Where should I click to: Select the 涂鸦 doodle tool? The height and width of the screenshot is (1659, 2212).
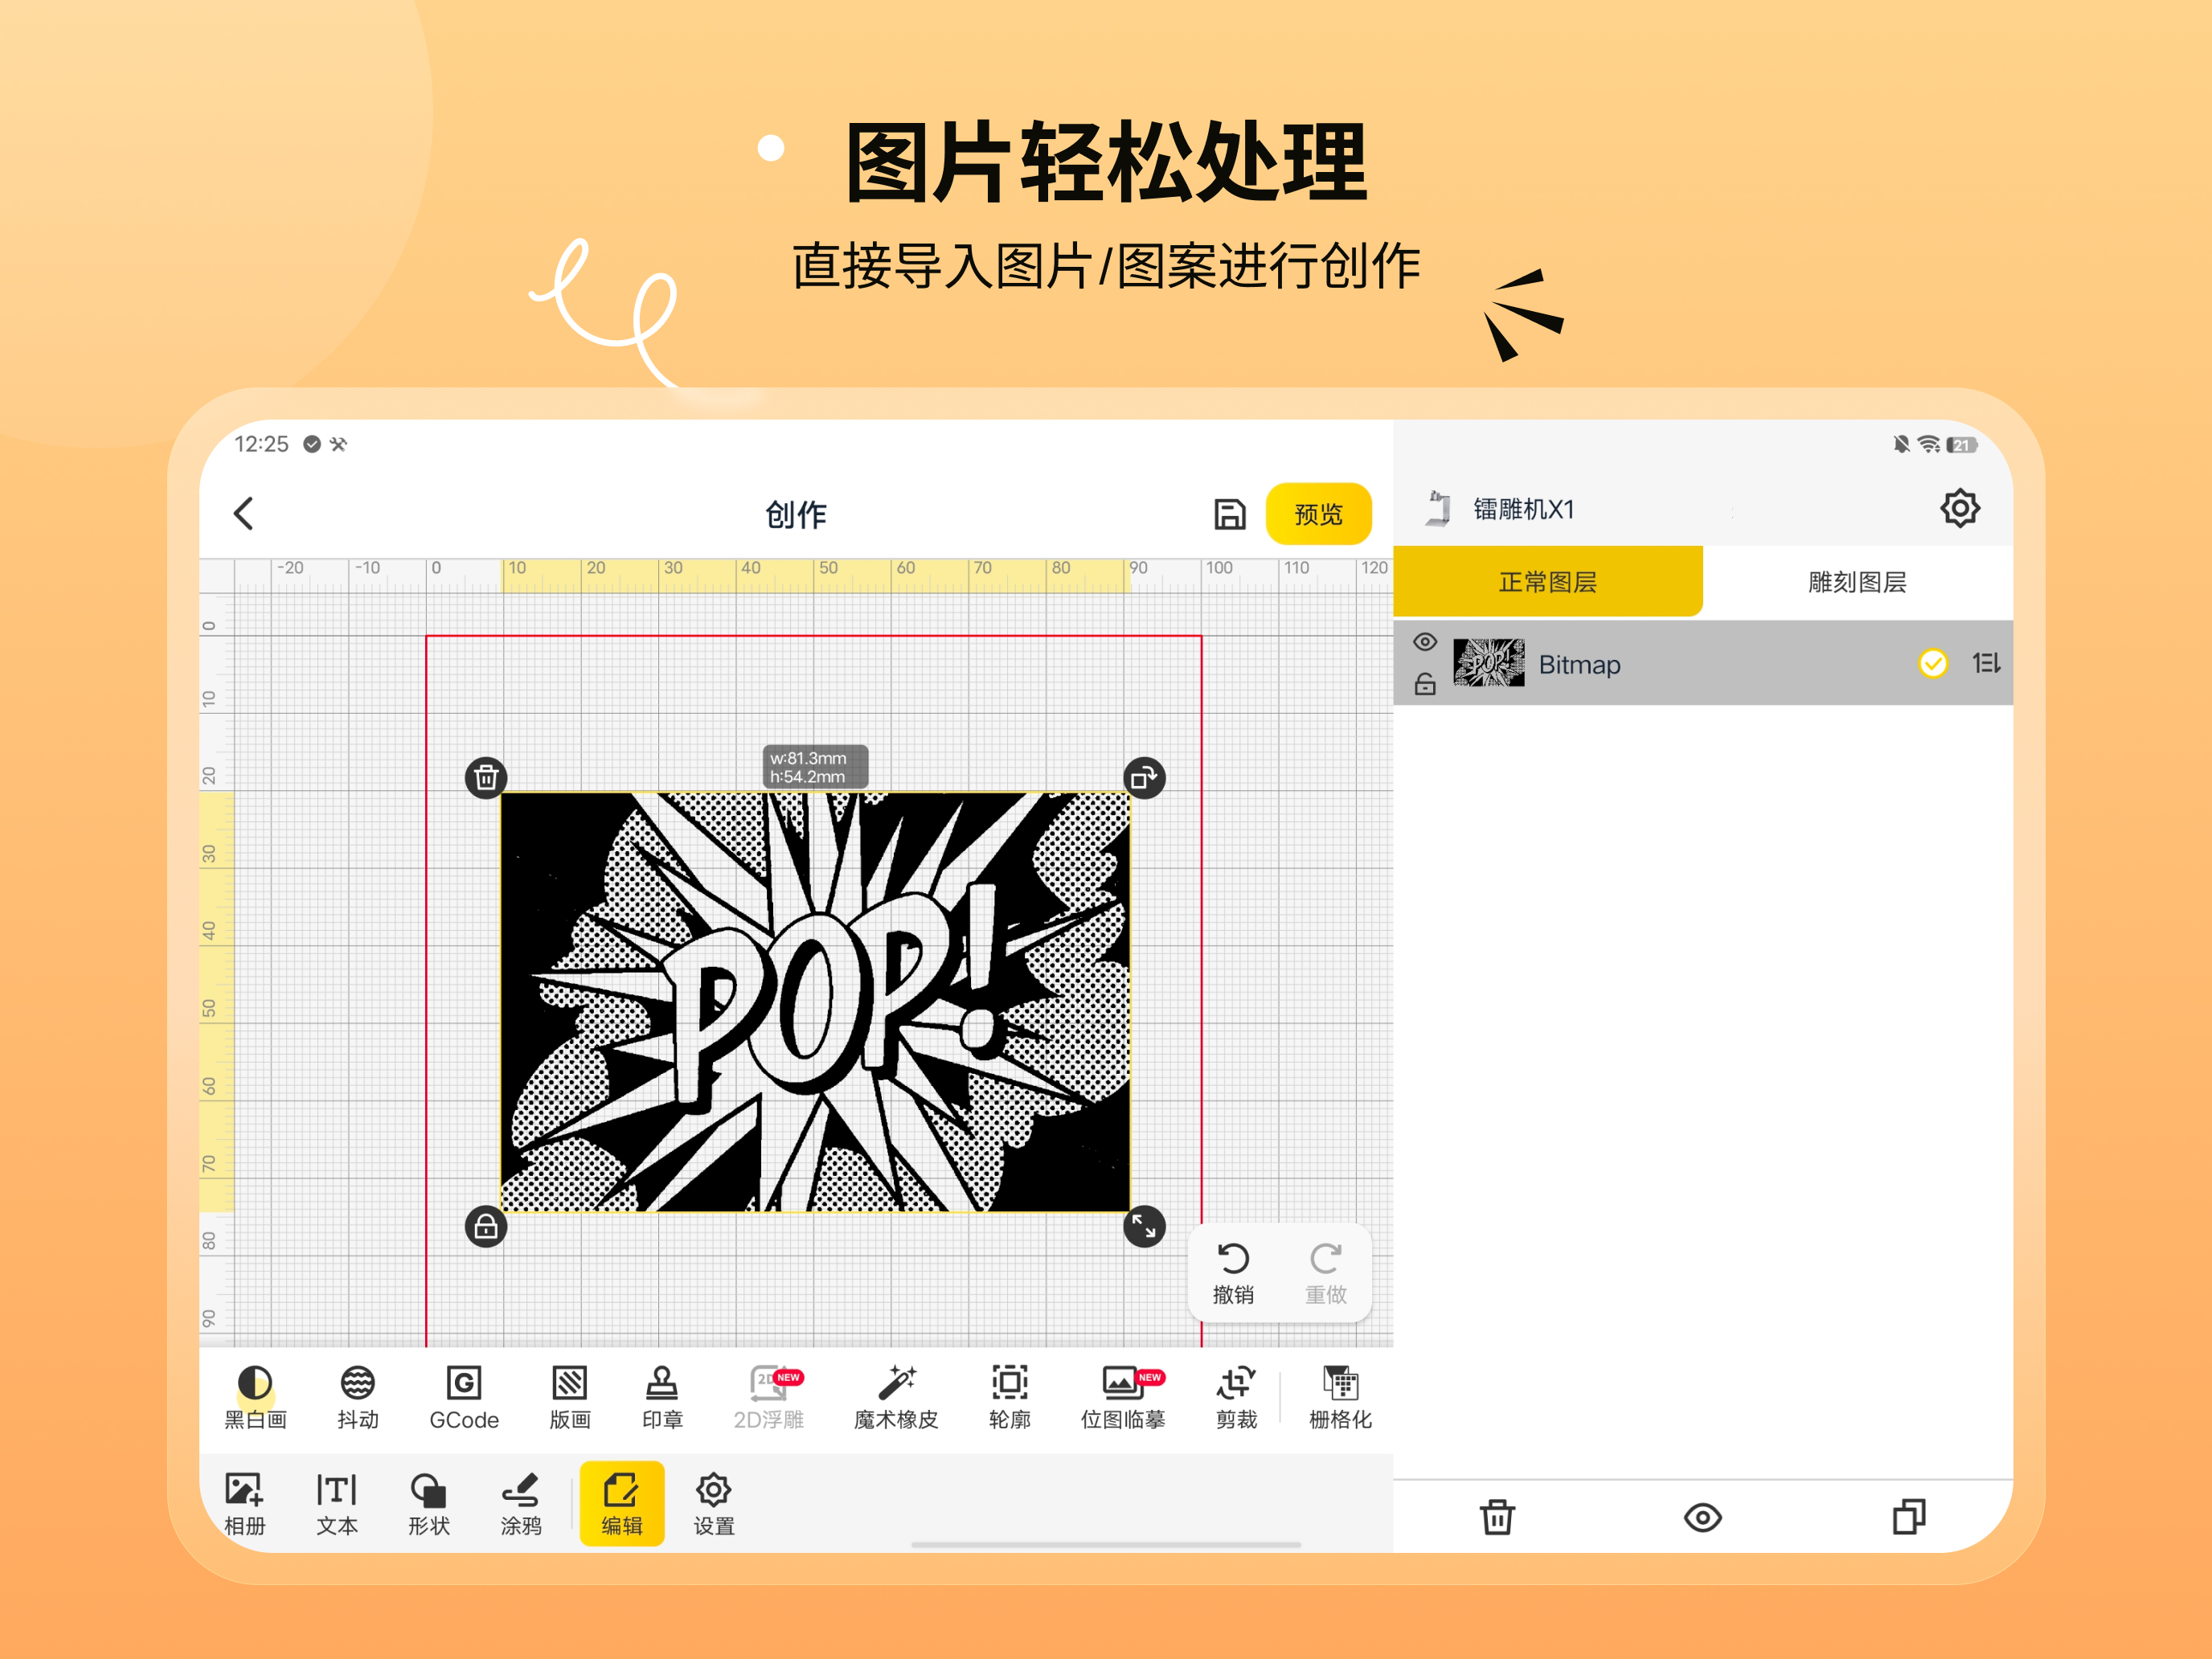pyautogui.click(x=521, y=1504)
